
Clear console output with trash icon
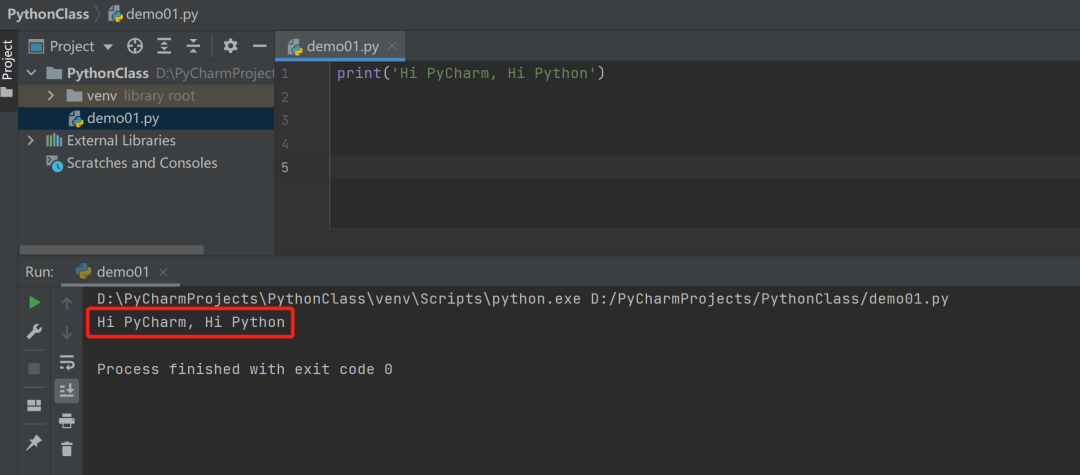tap(67, 449)
